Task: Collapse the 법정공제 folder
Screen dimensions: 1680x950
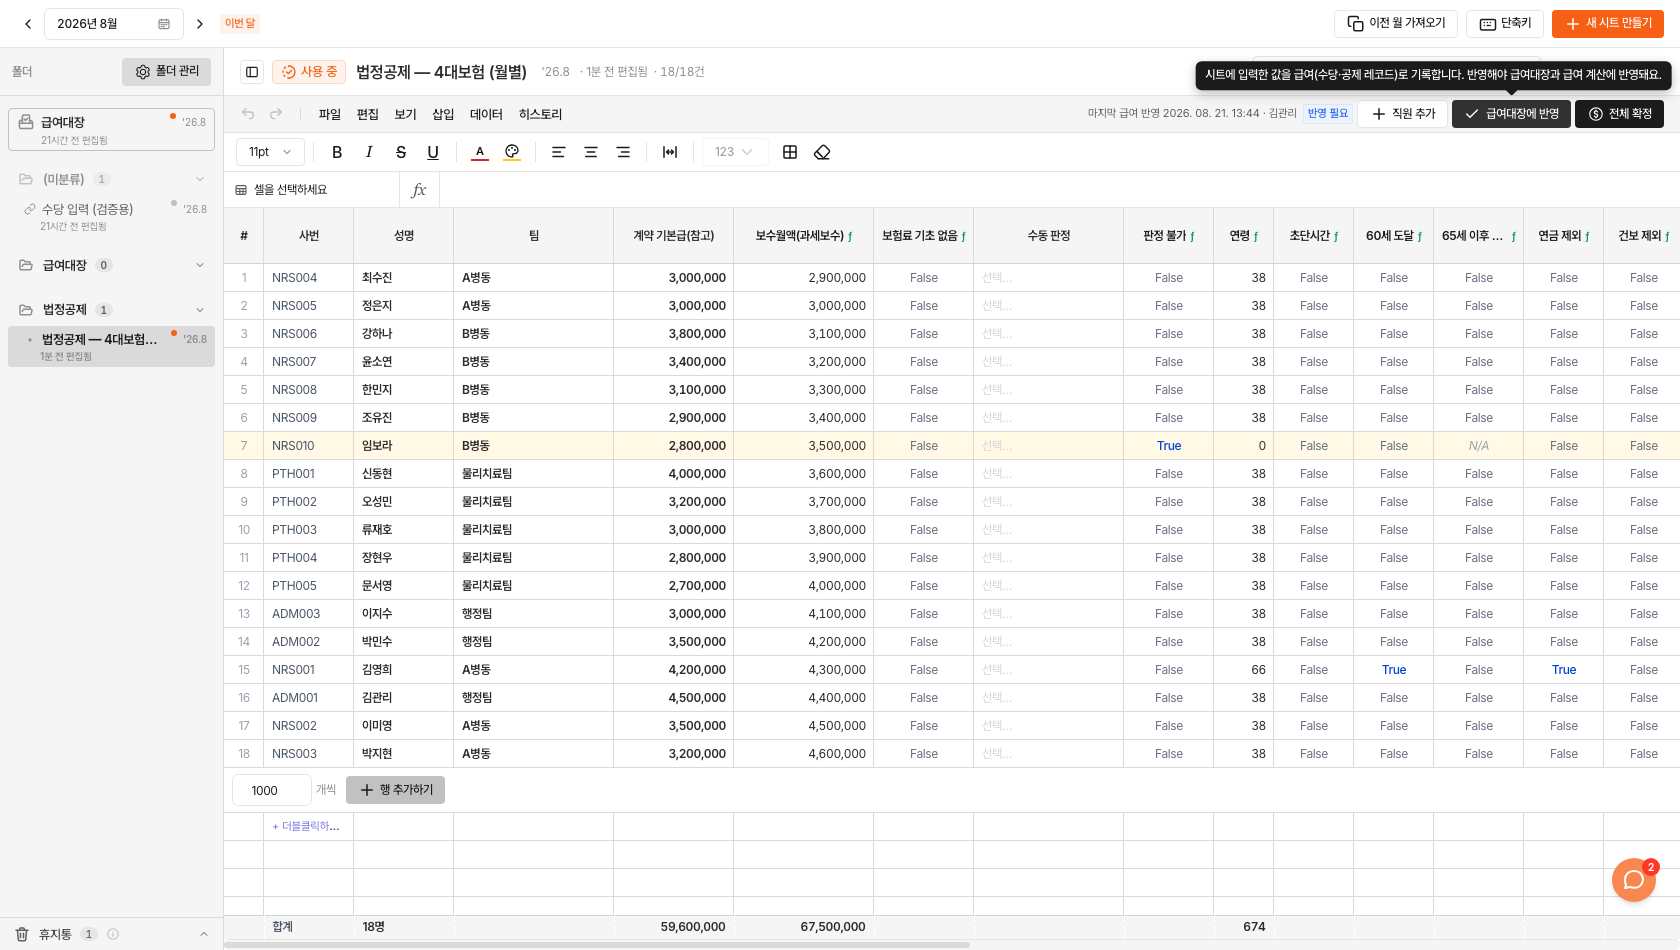Action: click(200, 310)
